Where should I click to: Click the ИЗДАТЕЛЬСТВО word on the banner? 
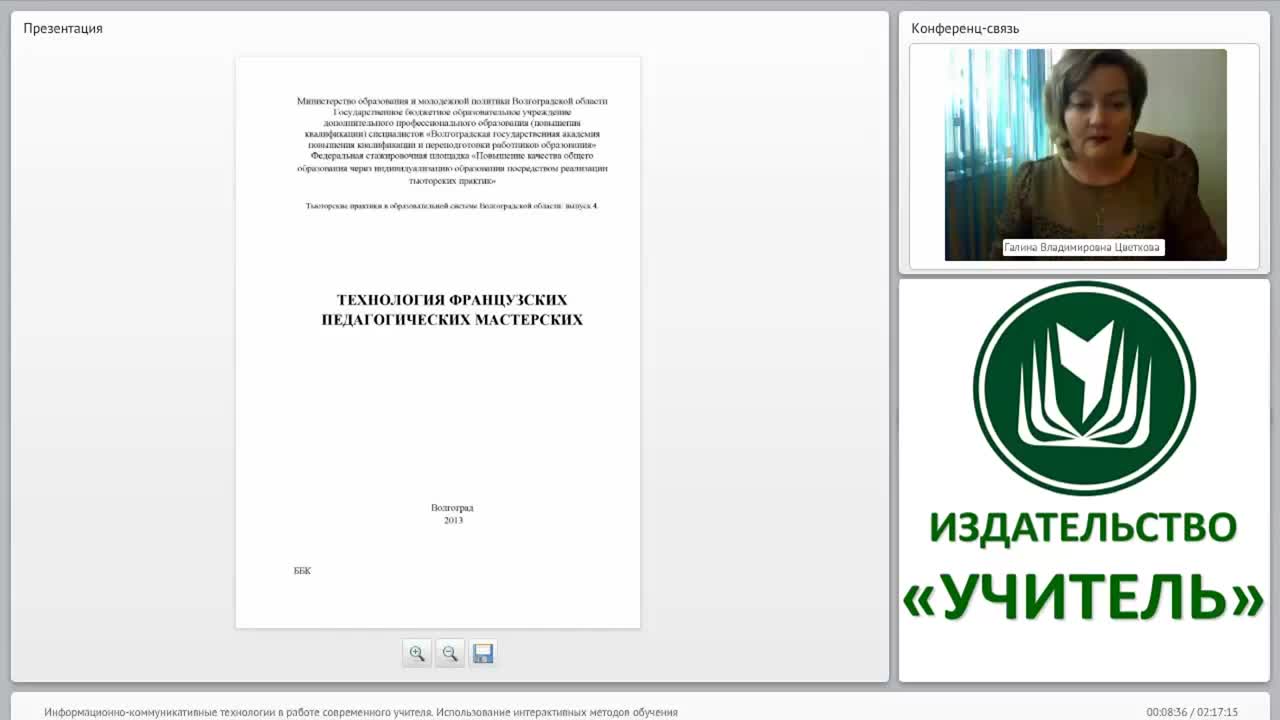(1083, 527)
